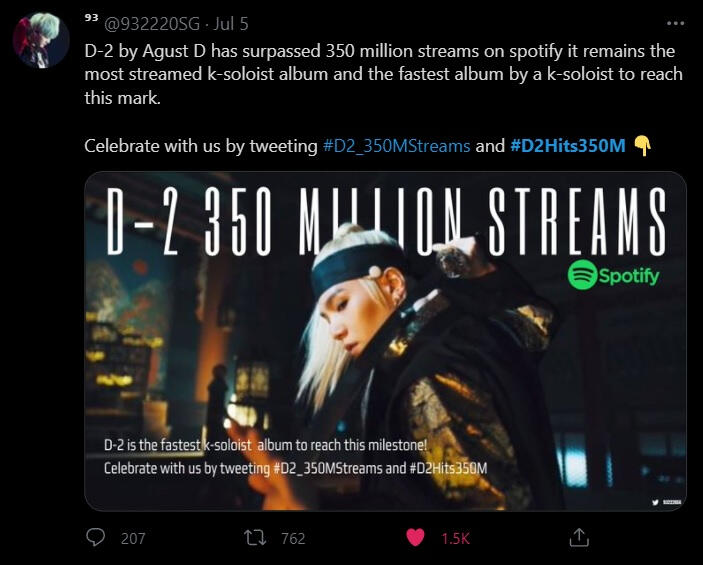Unlike the tweet via the pink heart

415,537
